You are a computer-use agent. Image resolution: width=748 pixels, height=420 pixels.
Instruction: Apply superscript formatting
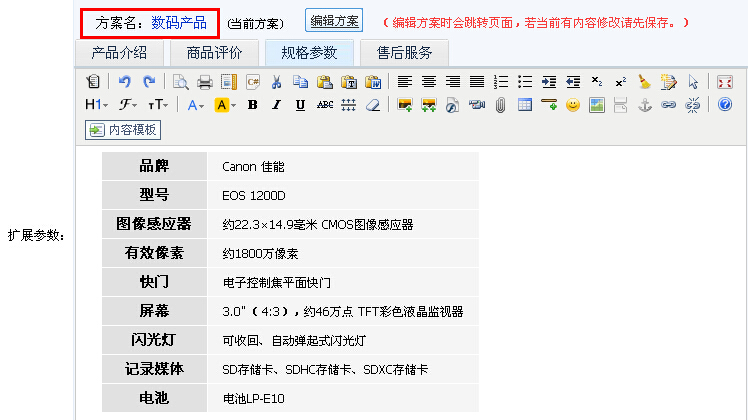(621, 82)
